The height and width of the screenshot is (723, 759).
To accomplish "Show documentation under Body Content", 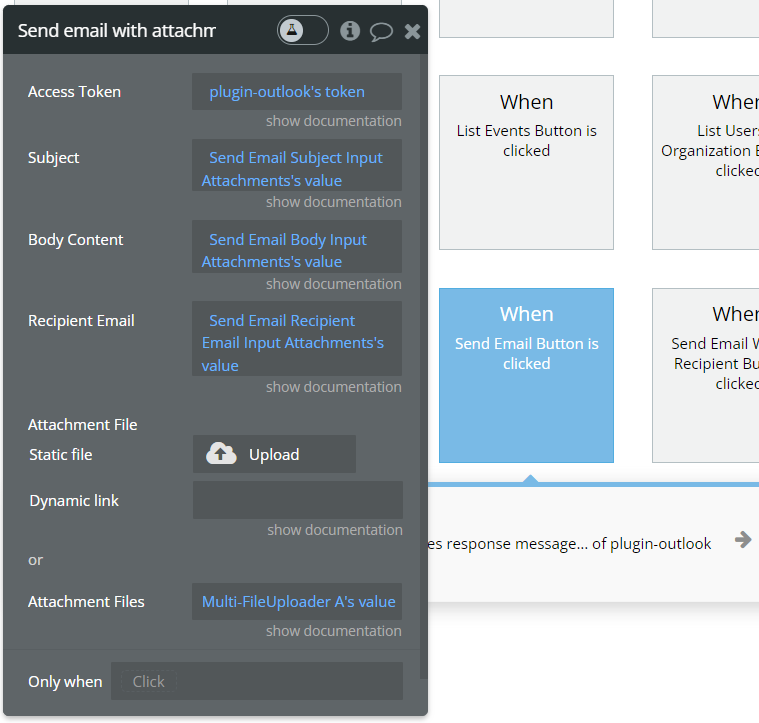I will [333, 284].
